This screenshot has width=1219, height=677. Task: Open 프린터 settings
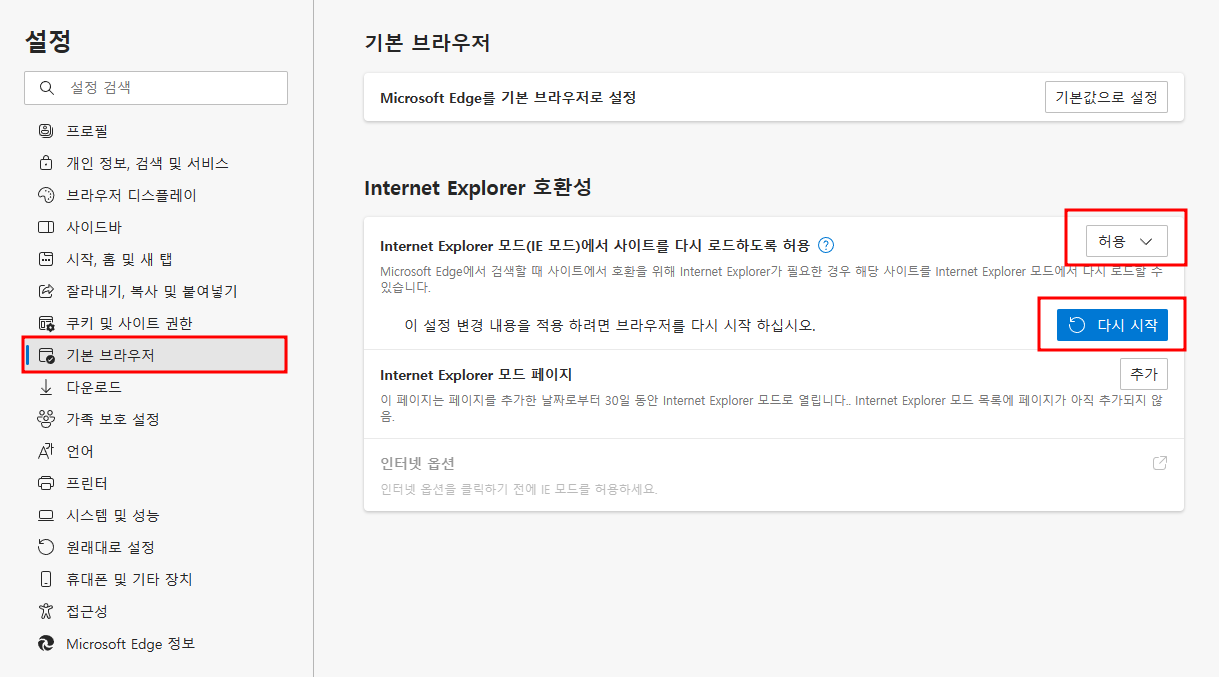[156, 483]
